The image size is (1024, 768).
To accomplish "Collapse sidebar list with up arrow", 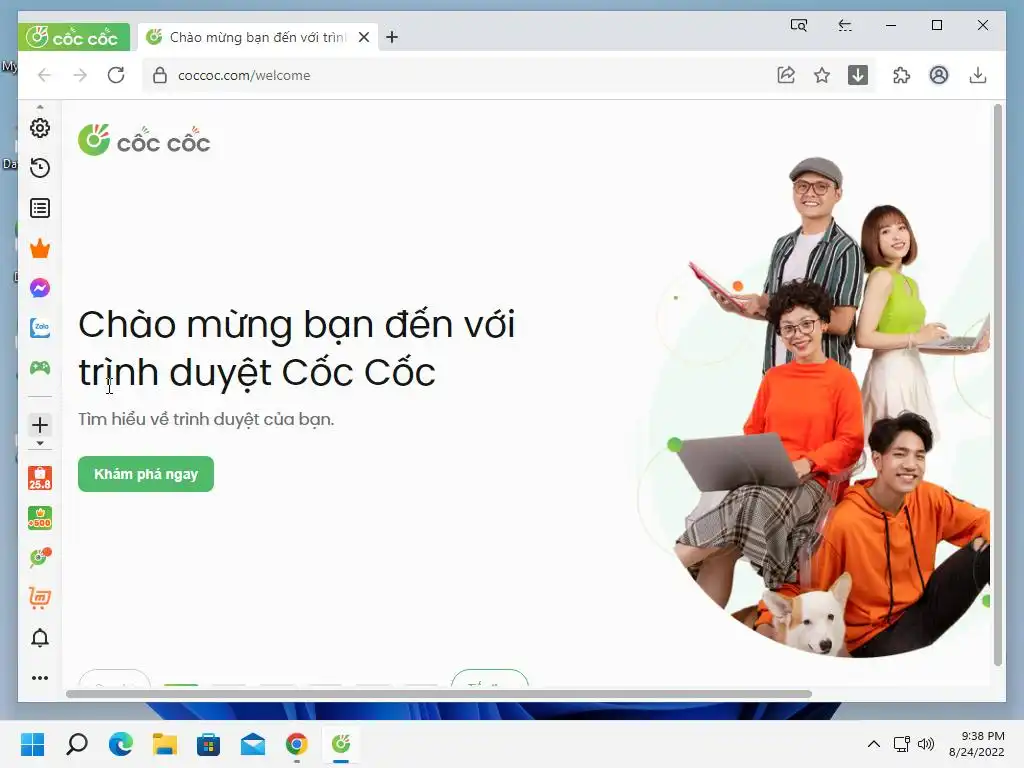I will tap(40, 106).
